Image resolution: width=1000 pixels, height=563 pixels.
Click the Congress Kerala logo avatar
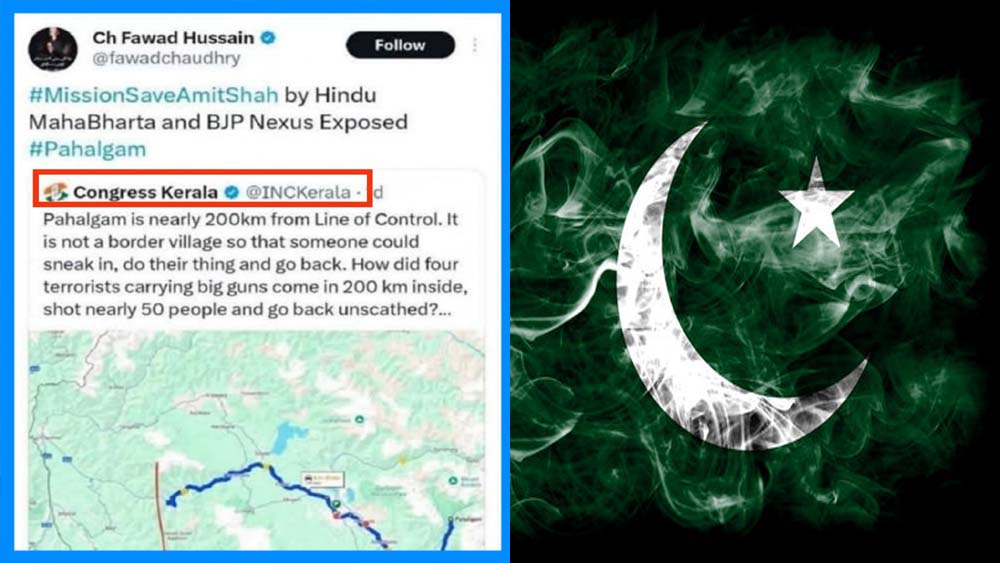click(56, 191)
